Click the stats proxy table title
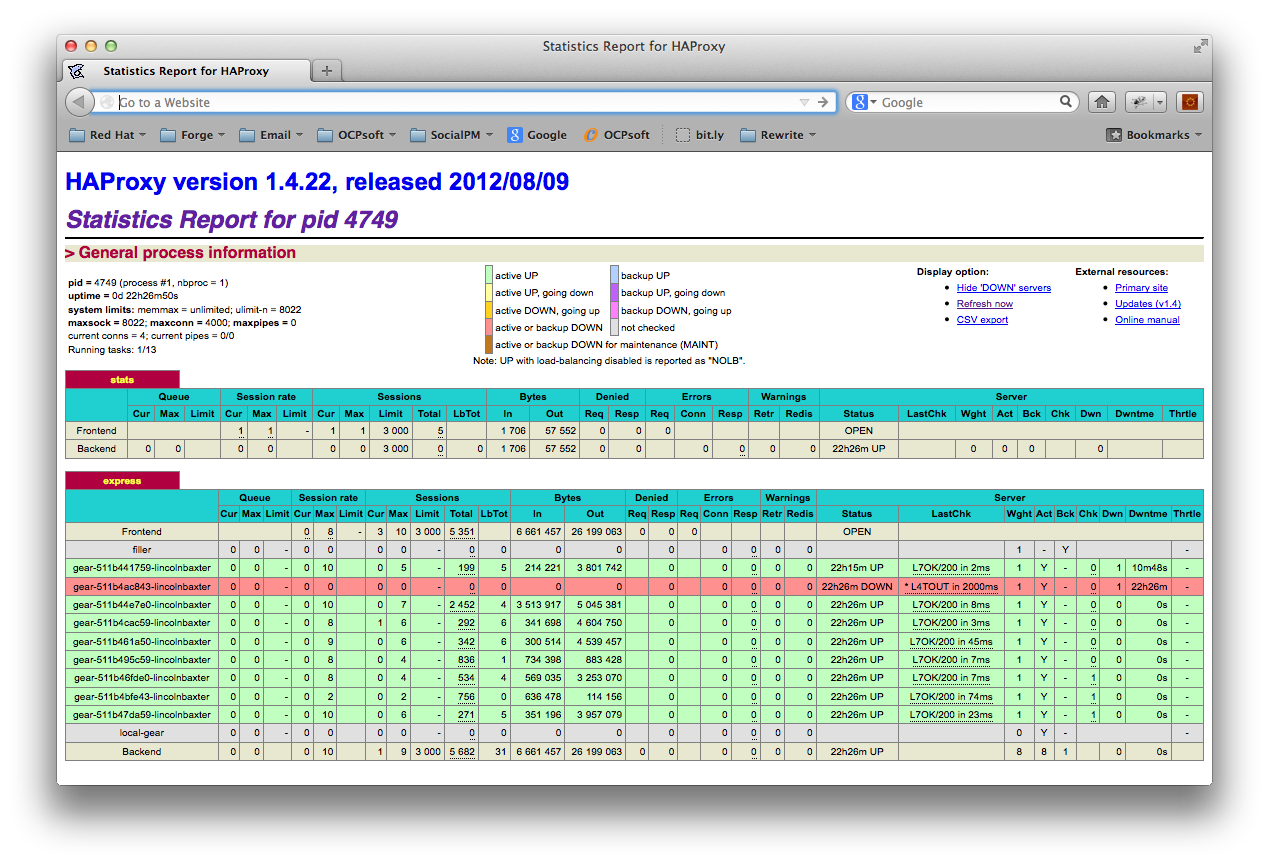 pyautogui.click(x=122, y=380)
